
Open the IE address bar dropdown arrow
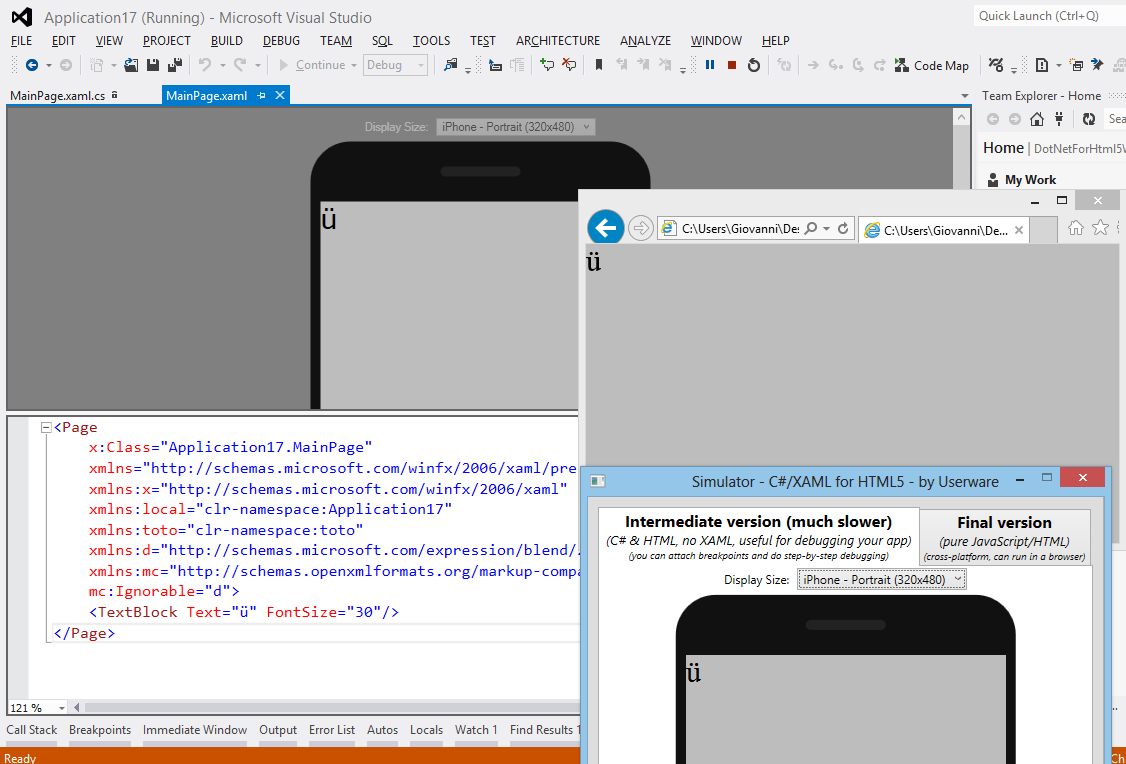coord(827,228)
